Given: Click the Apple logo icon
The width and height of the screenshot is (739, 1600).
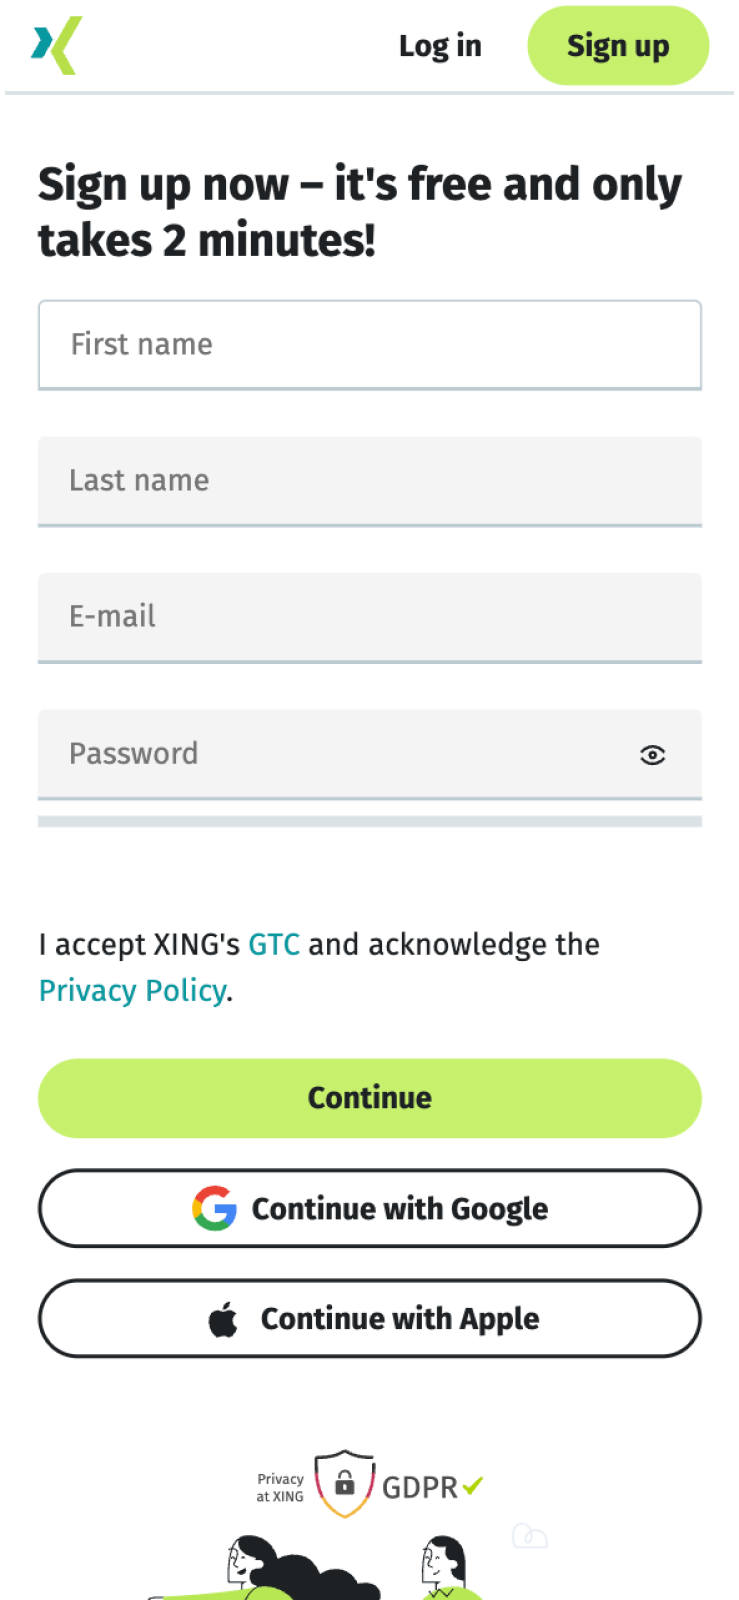Looking at the screenshot, I should (x=224, y=1318).
